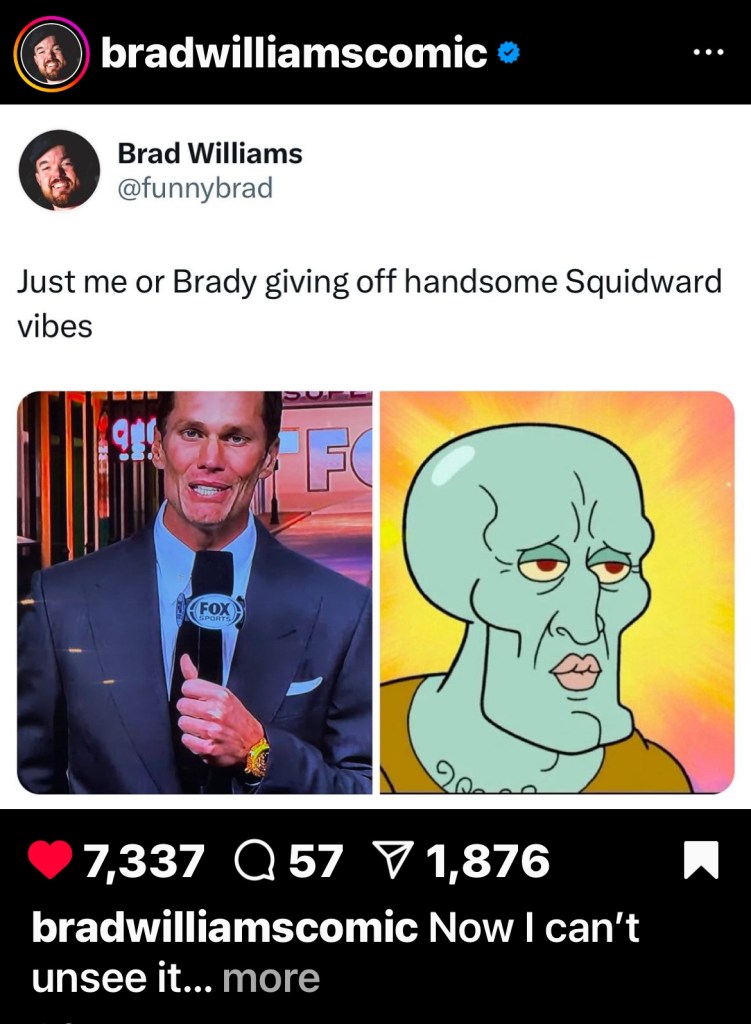This screenshot has height=1024, width=751.
Task: View the 7,337 likes count
Action: [144, 861]
